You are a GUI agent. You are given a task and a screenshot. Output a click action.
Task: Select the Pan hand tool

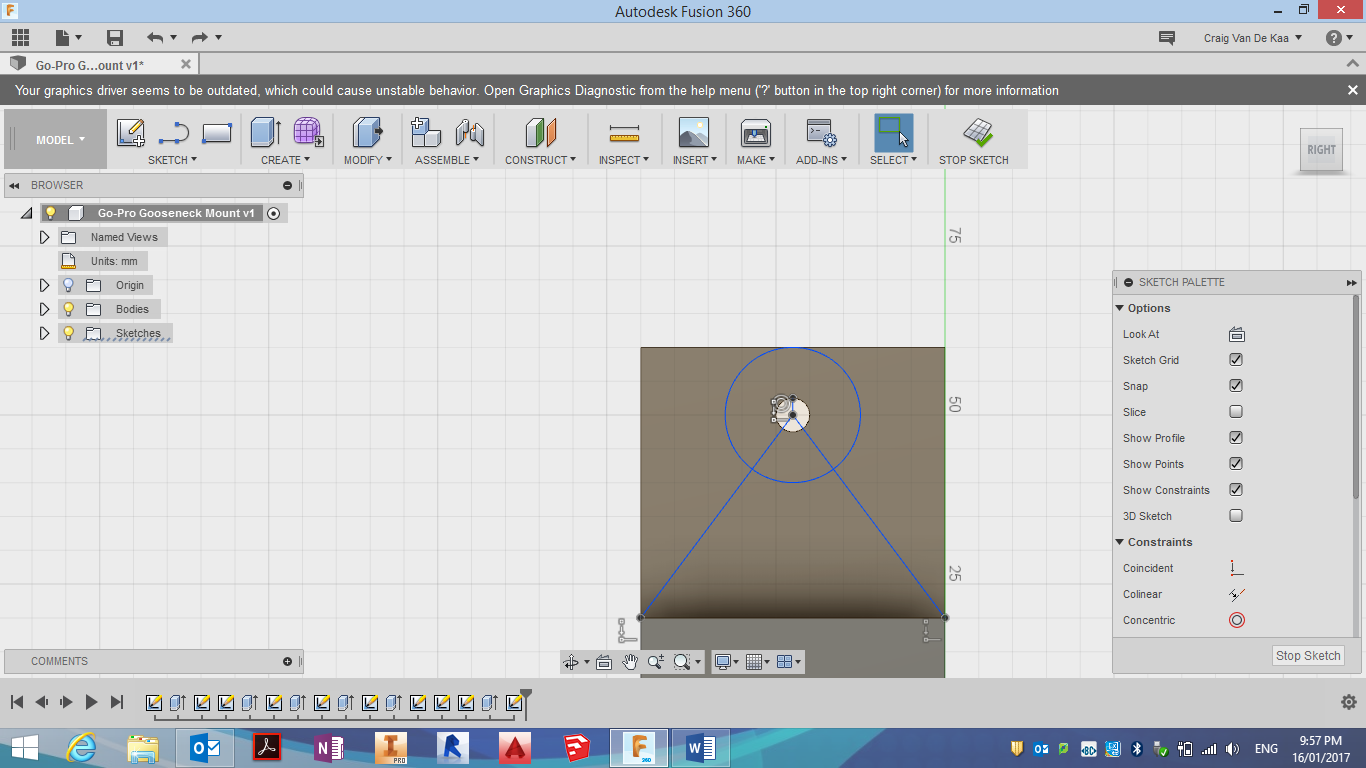point(630,661)
